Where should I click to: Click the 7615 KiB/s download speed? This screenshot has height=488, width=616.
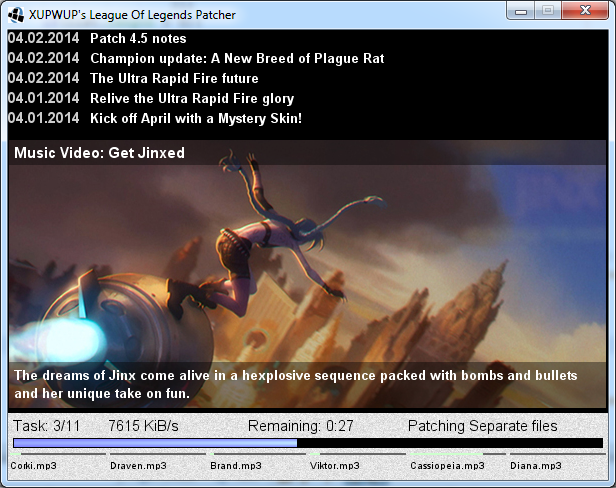143,426
